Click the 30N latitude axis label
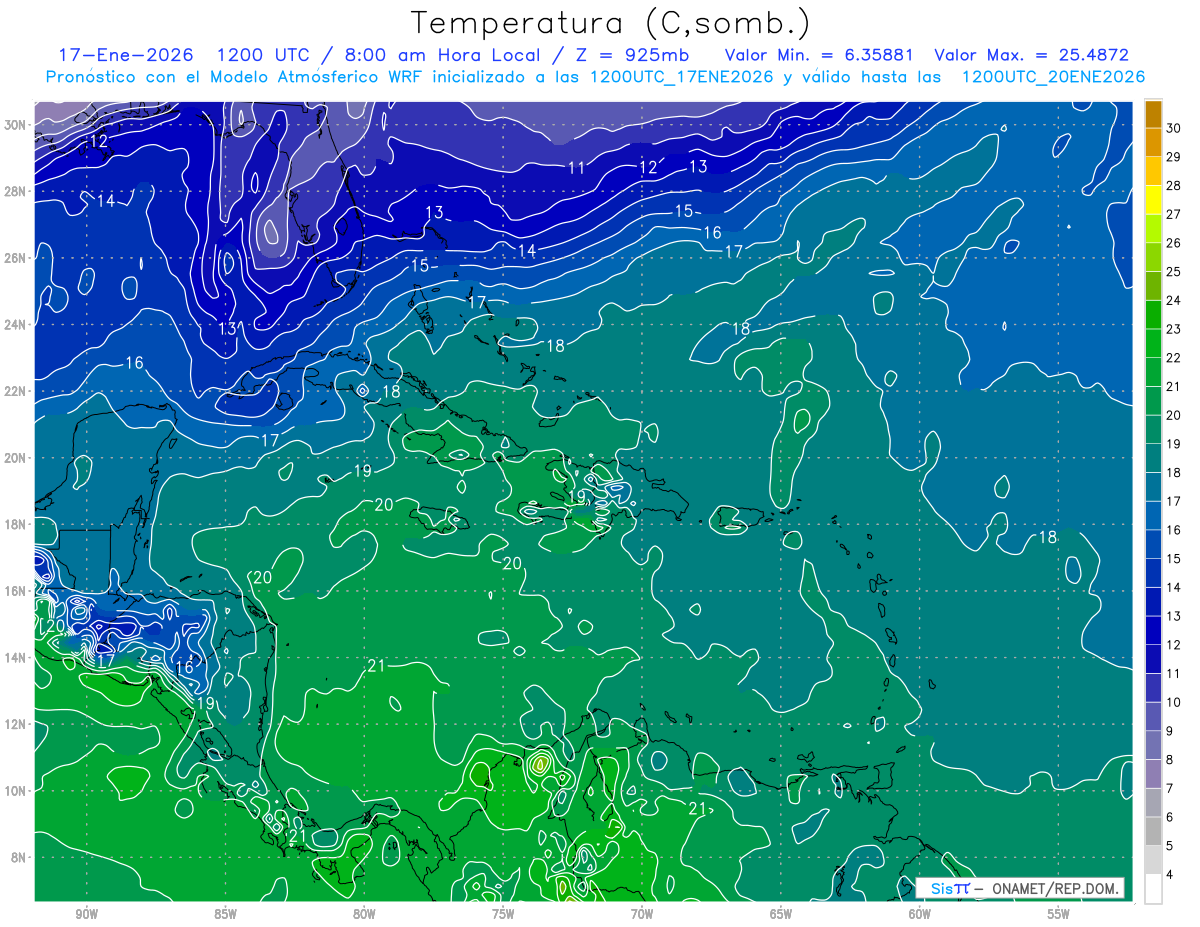The width and height of the screenshot is (1200, 927). [17, 125]
